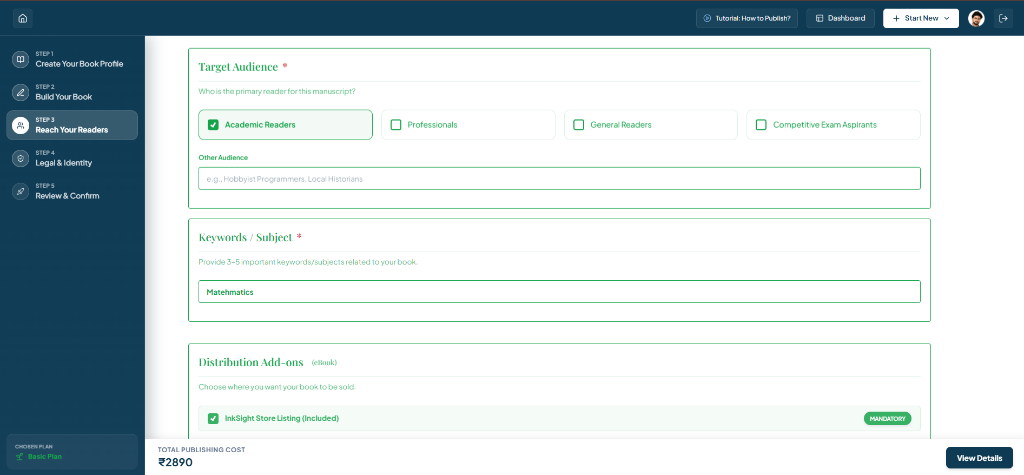Uncheck the Academic Readers checkbox
This screenshot has height=475, width=1024.
point(213,125)
